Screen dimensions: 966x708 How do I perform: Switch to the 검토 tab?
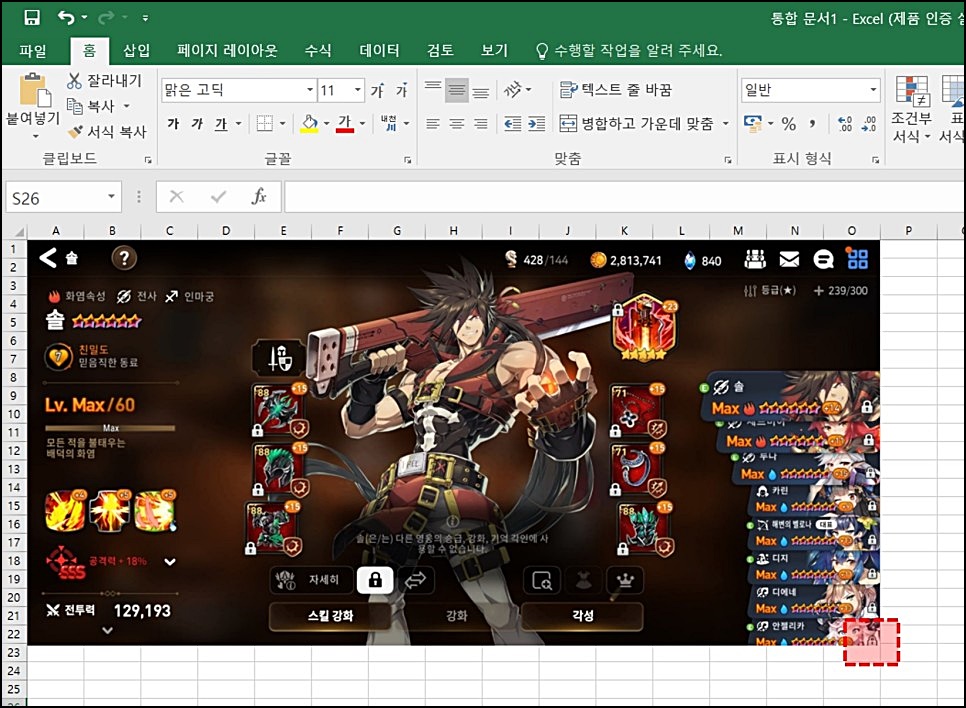(x=440, y=51)
